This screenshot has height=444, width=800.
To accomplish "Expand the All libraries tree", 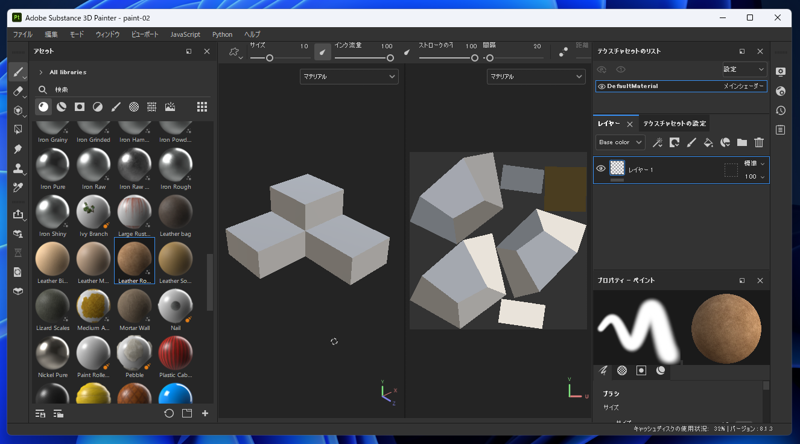I will [x=41, y=72].
